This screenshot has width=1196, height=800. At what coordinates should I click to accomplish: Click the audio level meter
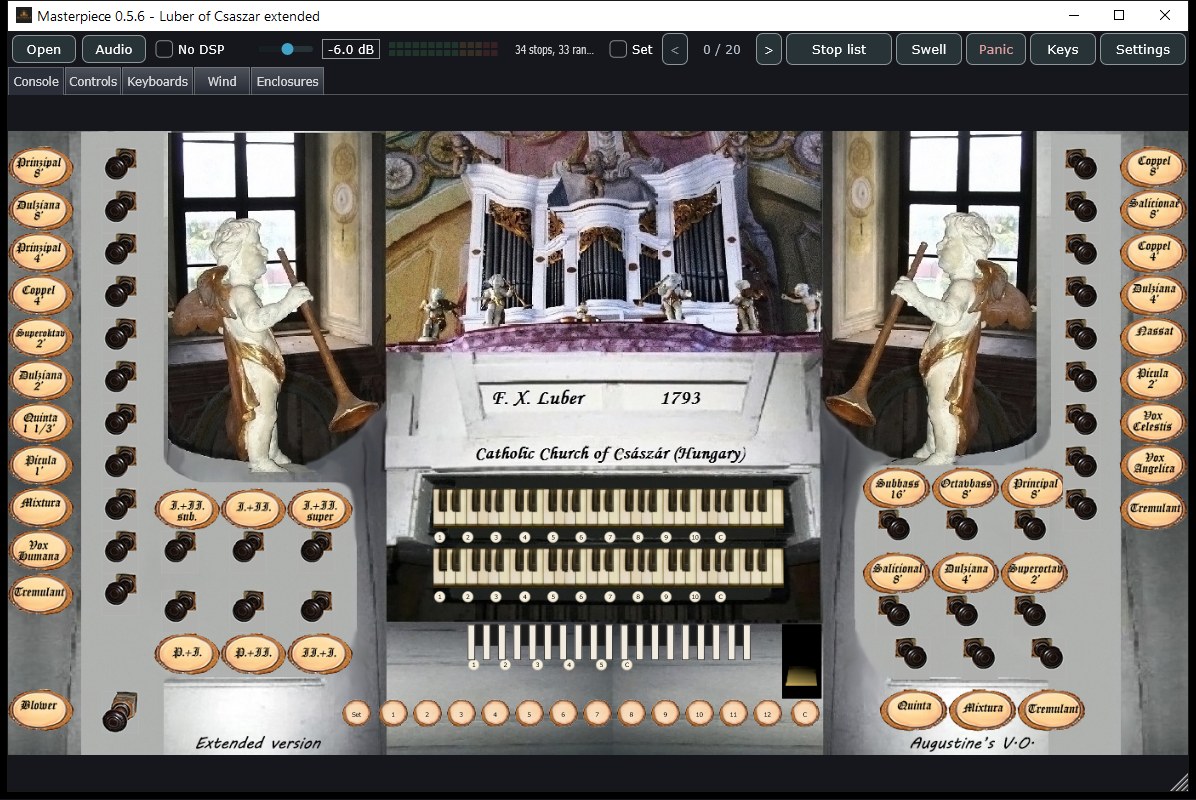pyautogui.click(x=442, y=50)
